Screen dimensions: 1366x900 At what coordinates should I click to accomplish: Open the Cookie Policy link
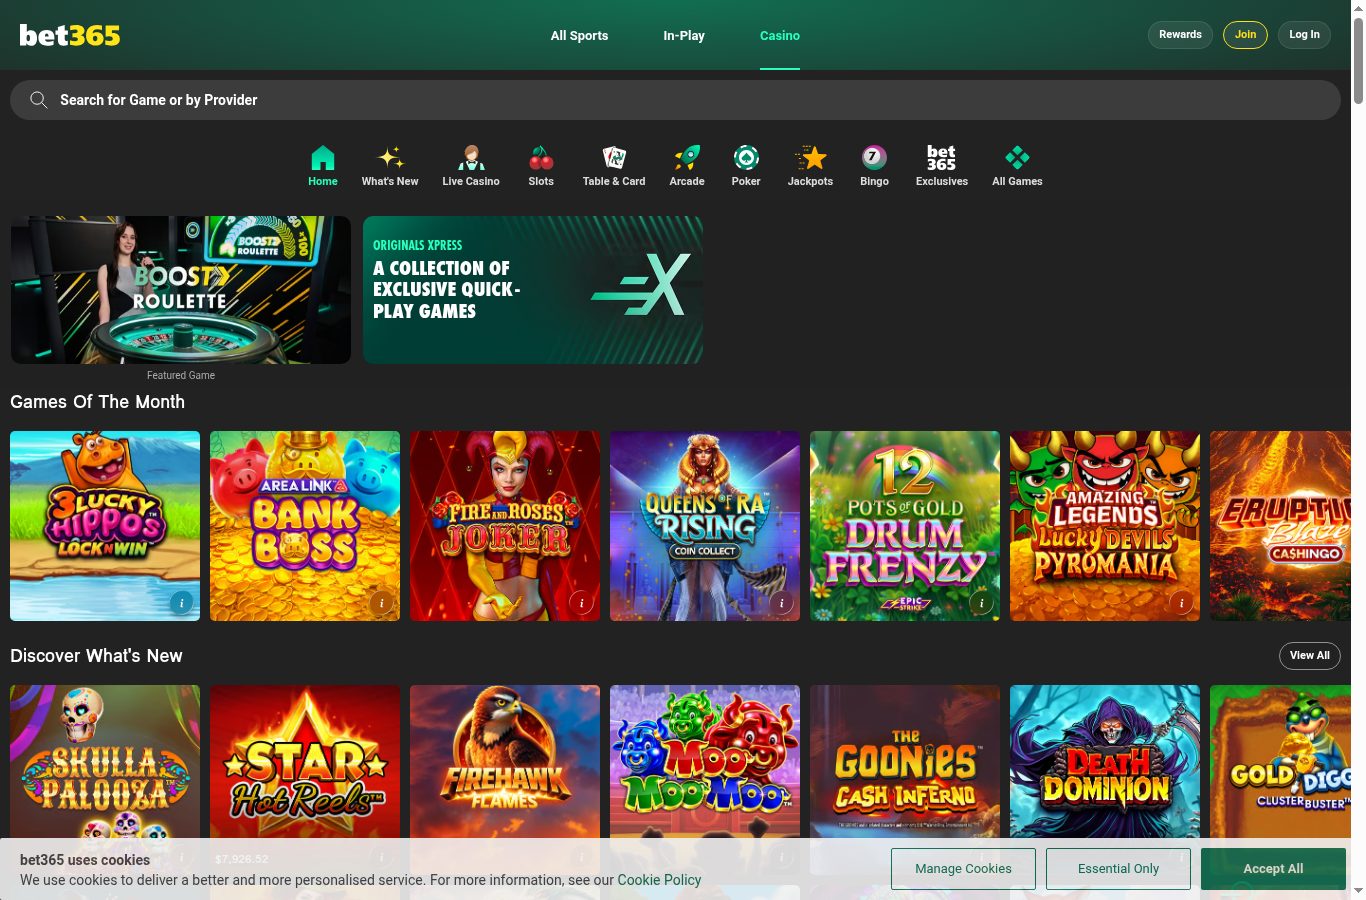click(659, 880)
